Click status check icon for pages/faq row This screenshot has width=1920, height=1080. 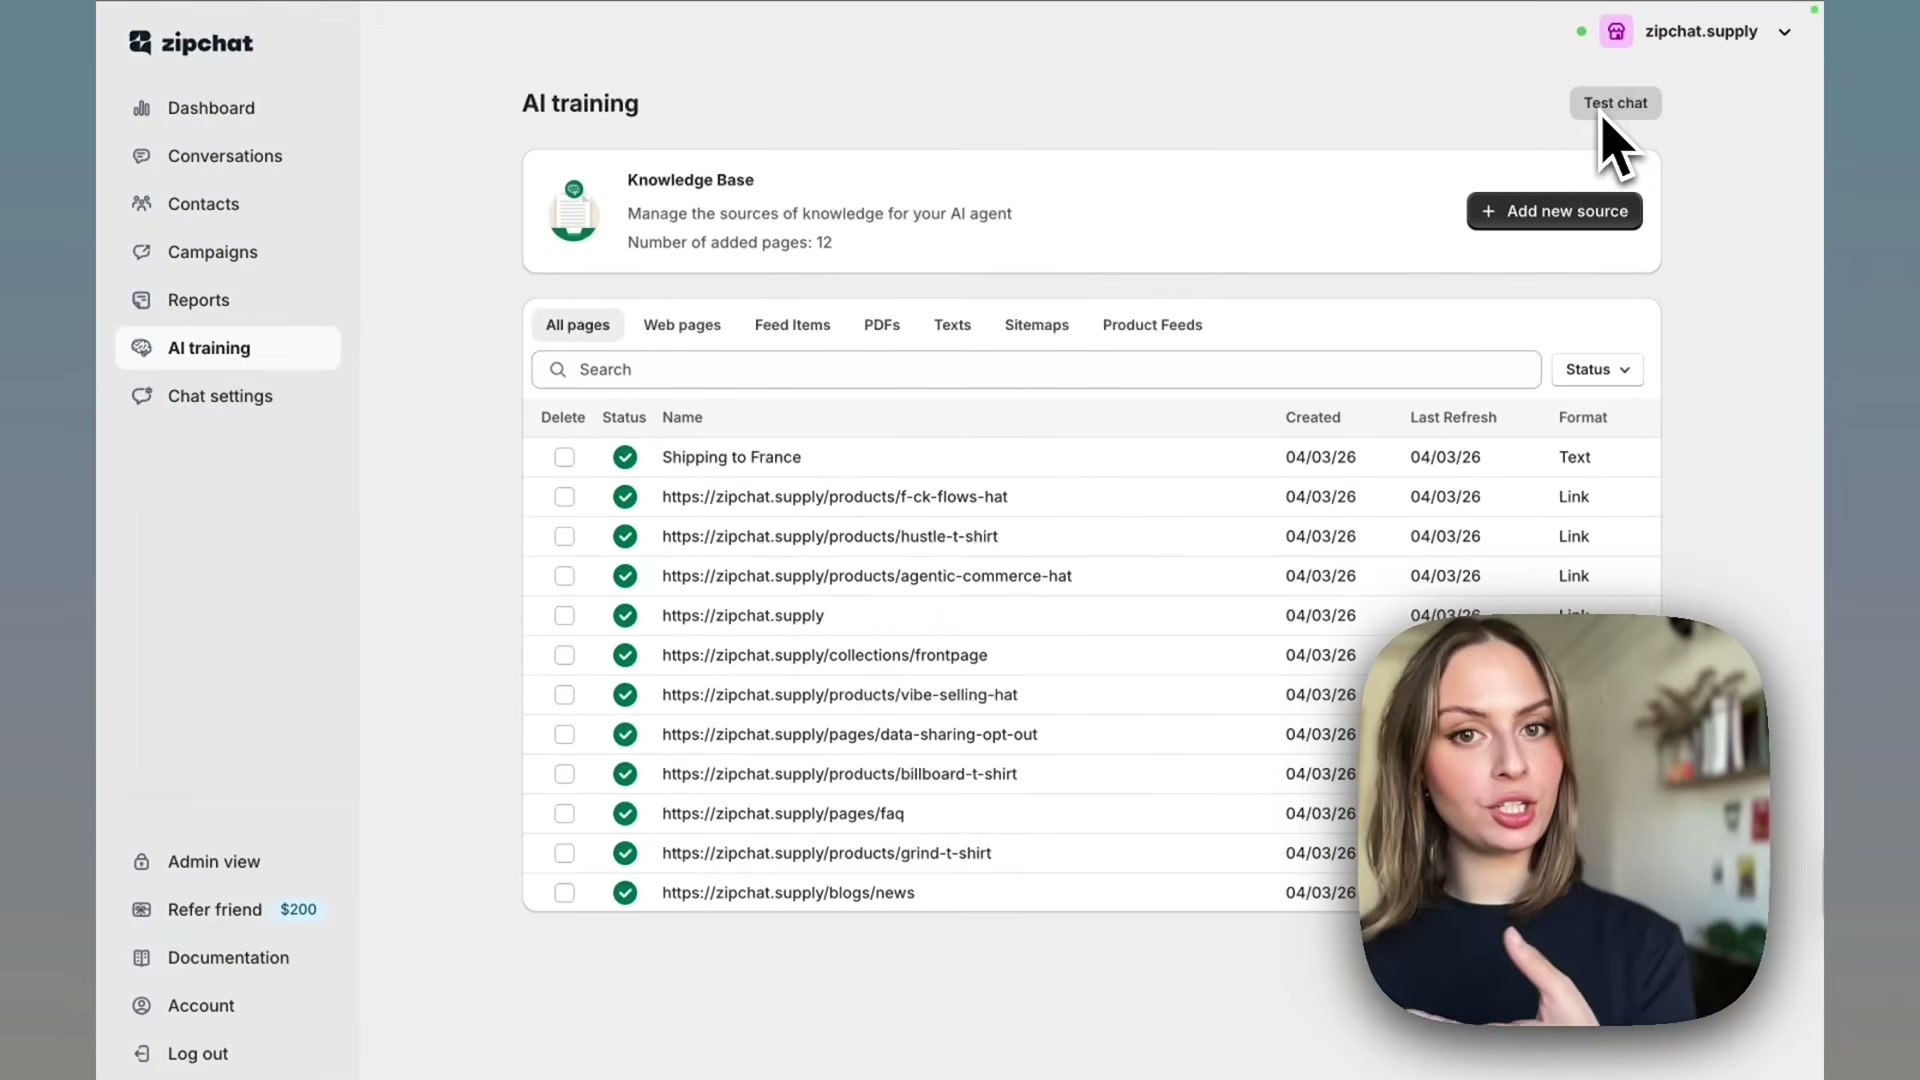(x=625, y=814)
